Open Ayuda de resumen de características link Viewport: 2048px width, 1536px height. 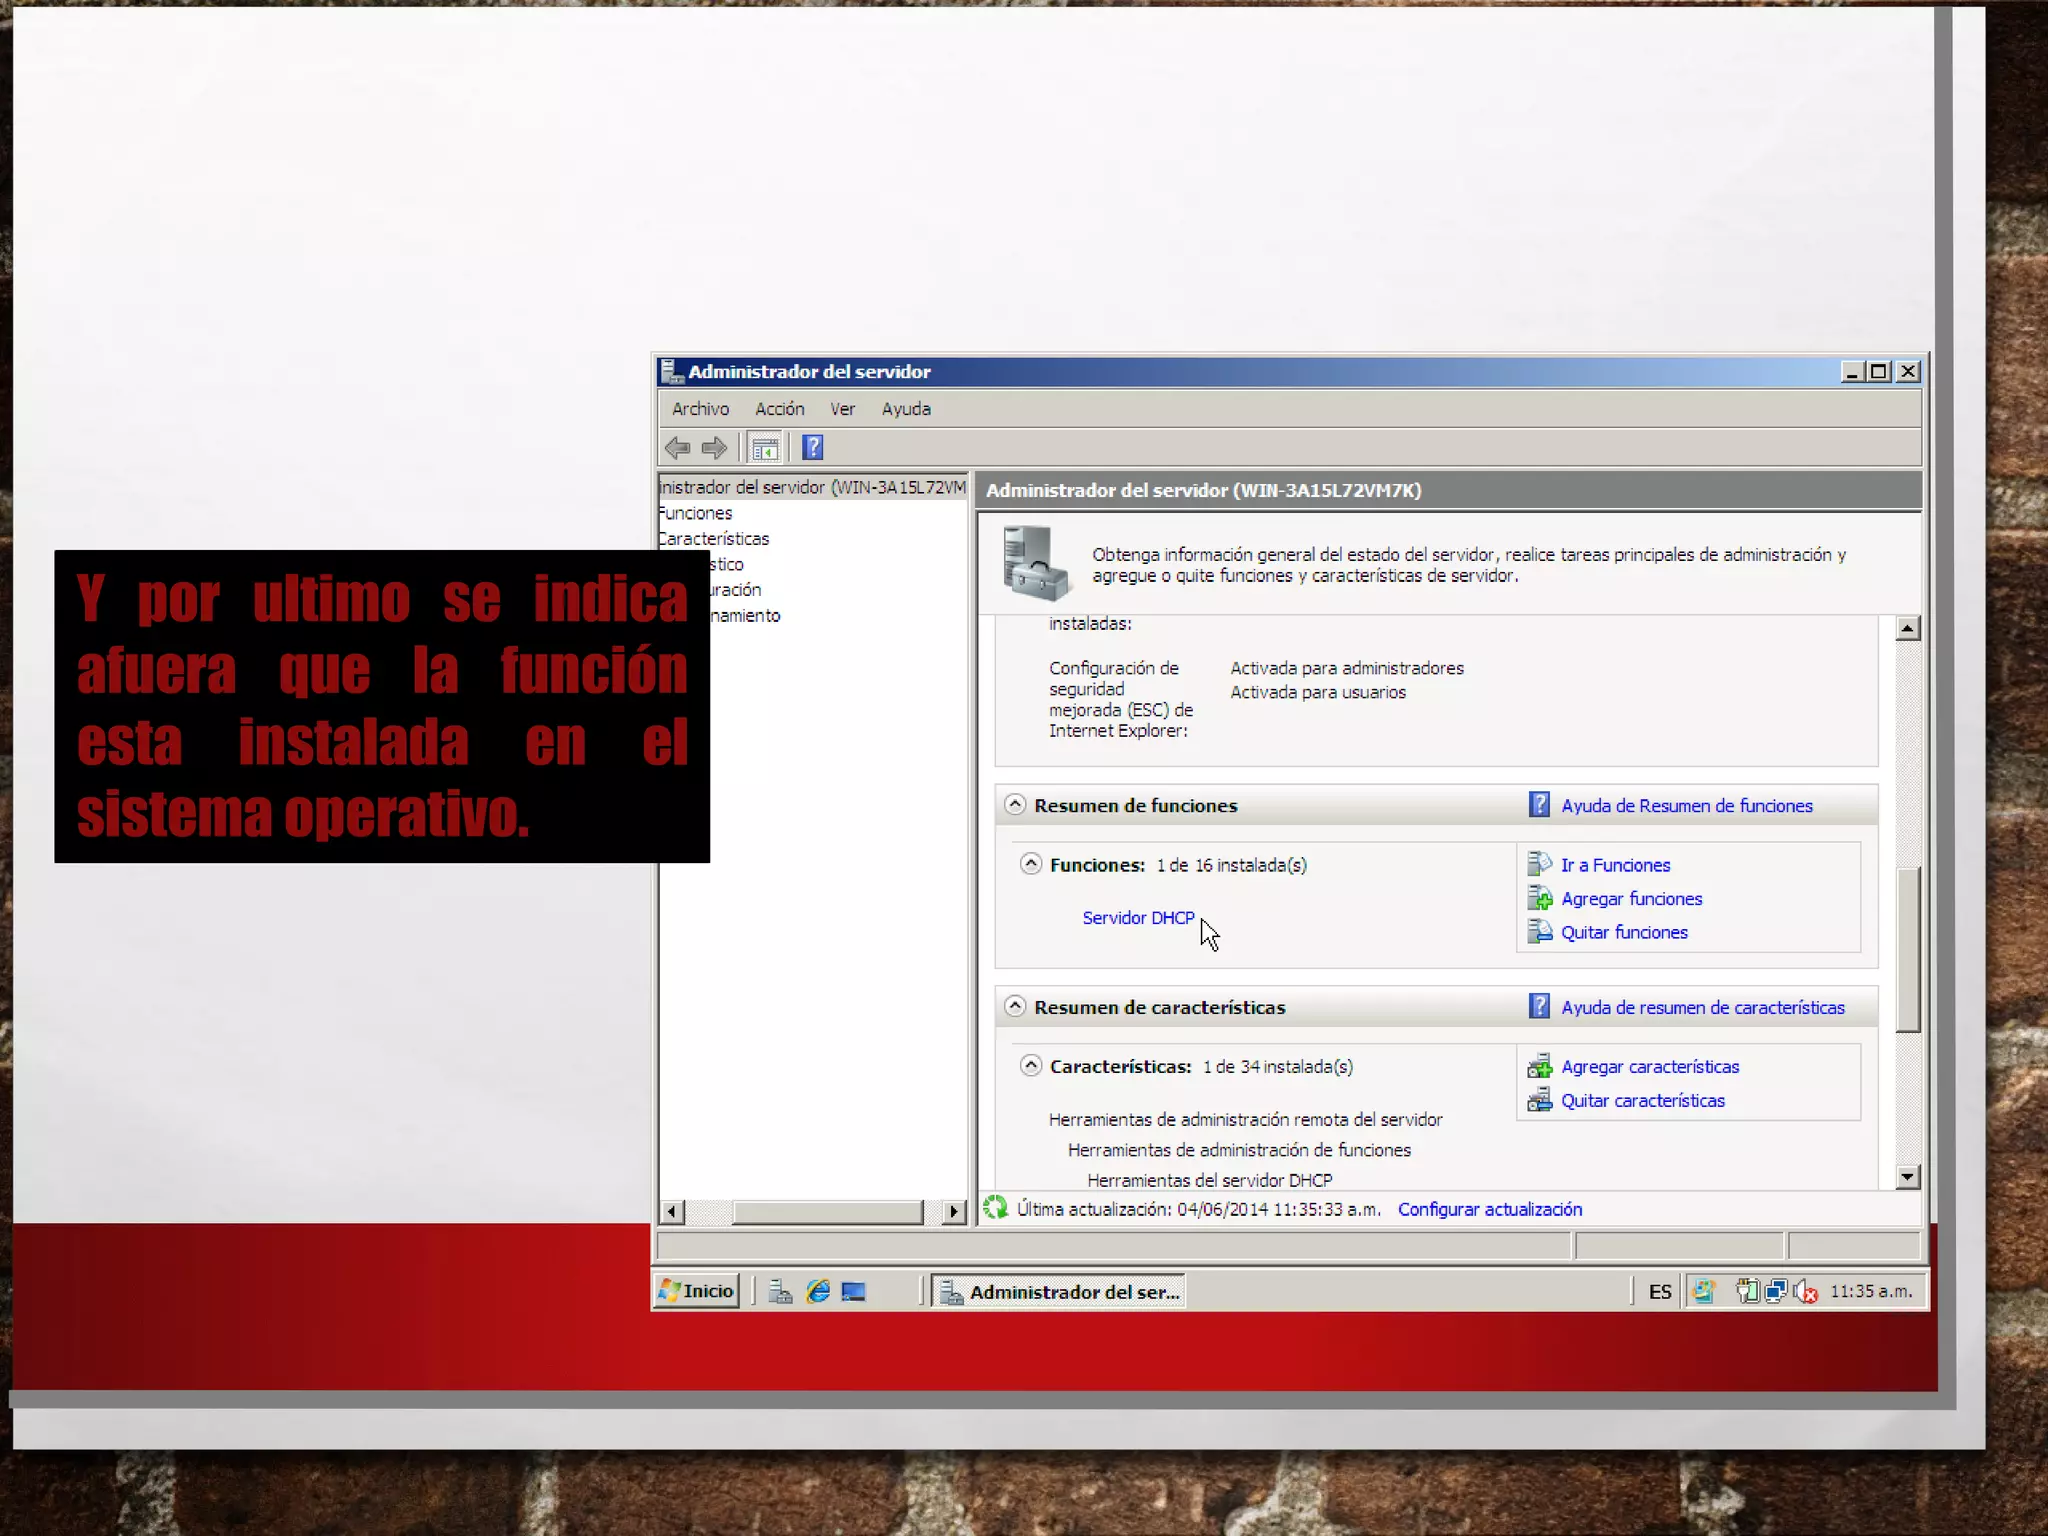[1703, 1008]
